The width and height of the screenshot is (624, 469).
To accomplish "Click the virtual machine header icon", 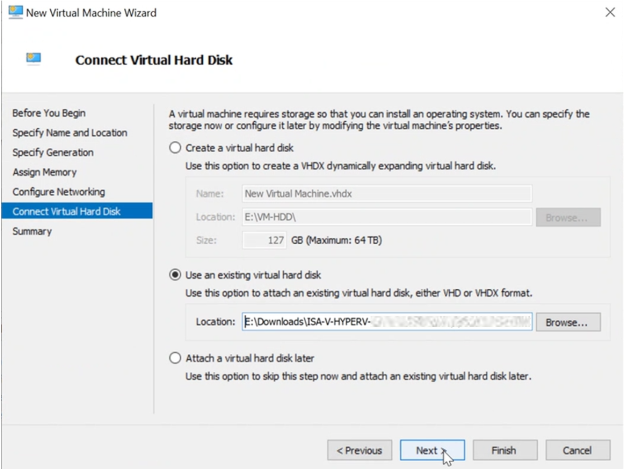I will (x=34, y=60).
